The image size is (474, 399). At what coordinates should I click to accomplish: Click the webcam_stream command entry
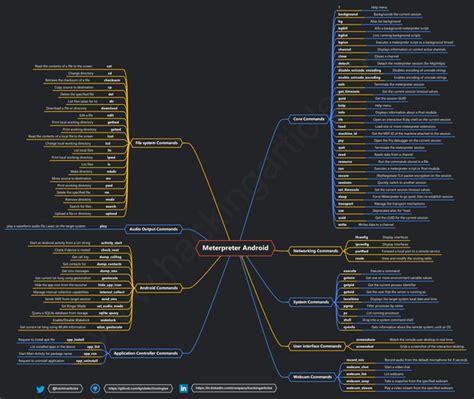[359, 388]
